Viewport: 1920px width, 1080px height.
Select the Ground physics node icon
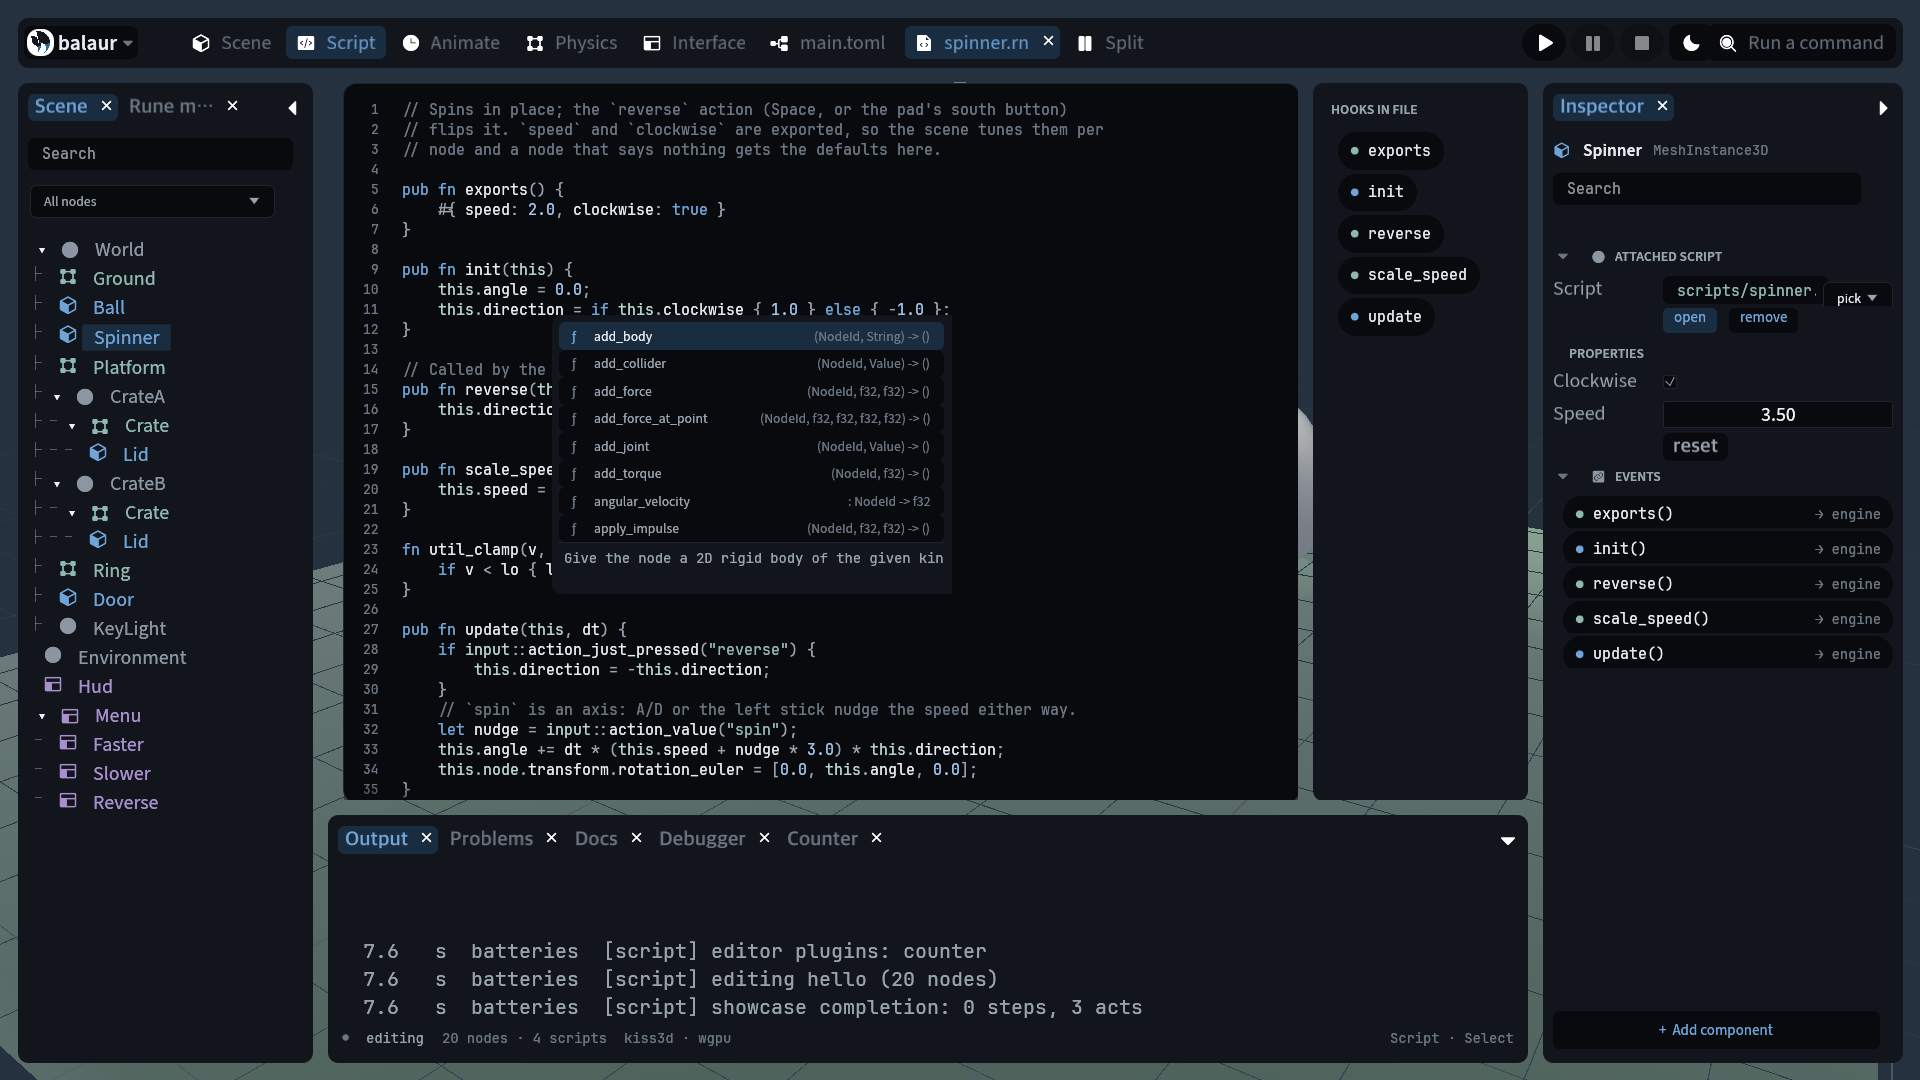point(68,277)
